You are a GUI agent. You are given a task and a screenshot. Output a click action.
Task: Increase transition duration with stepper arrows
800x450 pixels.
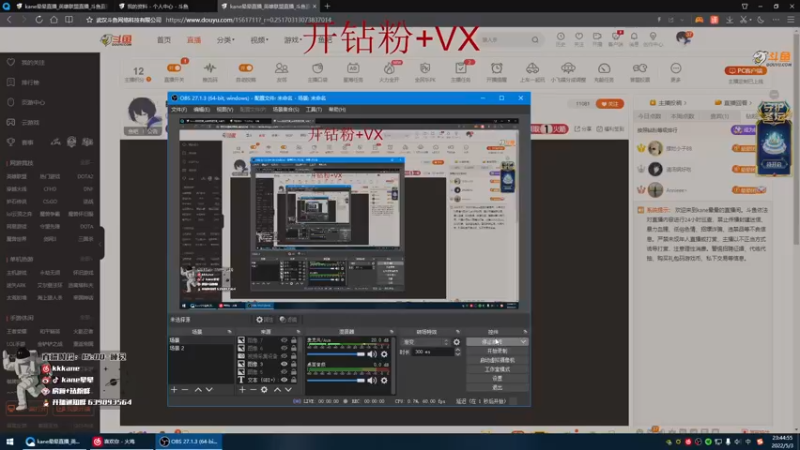click(458, 350)
